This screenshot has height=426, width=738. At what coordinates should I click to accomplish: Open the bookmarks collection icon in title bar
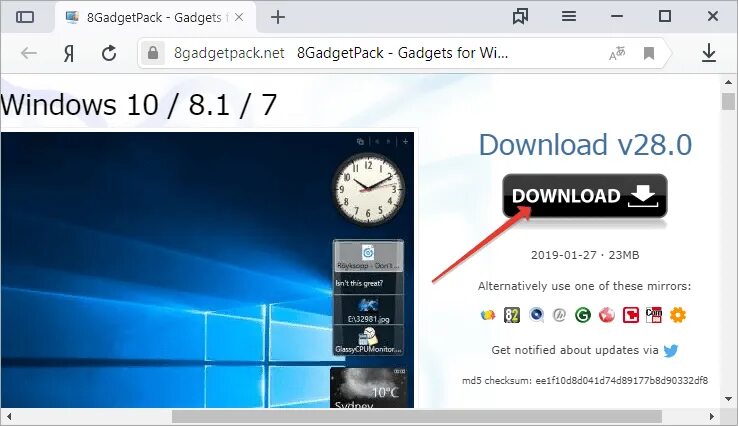pos(520,16)
